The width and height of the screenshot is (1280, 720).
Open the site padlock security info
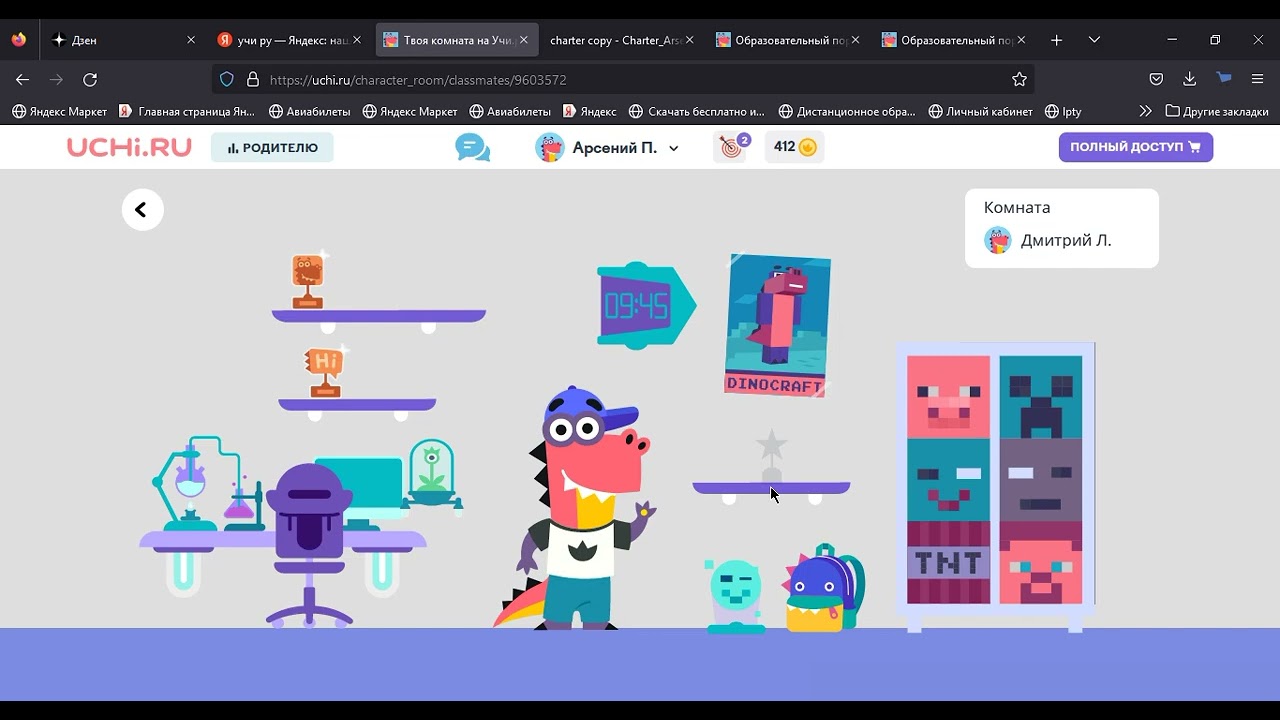(253, 79)
